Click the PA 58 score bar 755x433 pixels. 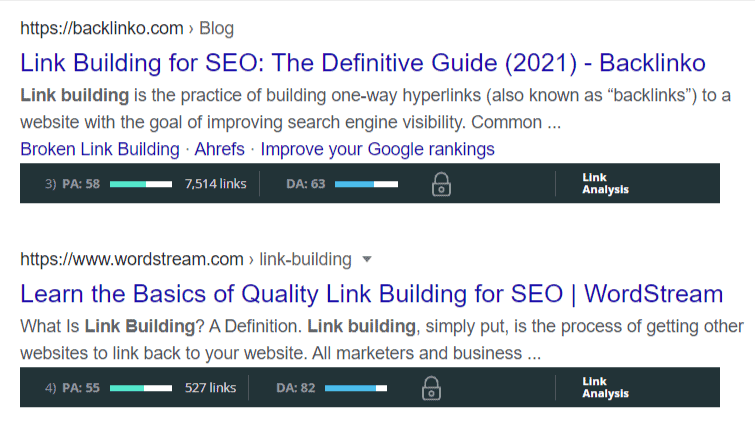(141, 184)
